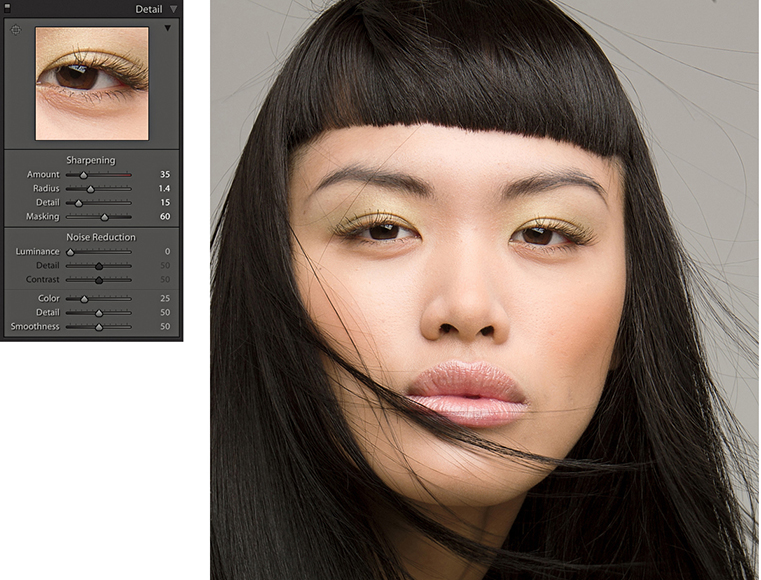Screen dimensions: 761x580
Task: Click the Masking label
Action: point(43,216)
